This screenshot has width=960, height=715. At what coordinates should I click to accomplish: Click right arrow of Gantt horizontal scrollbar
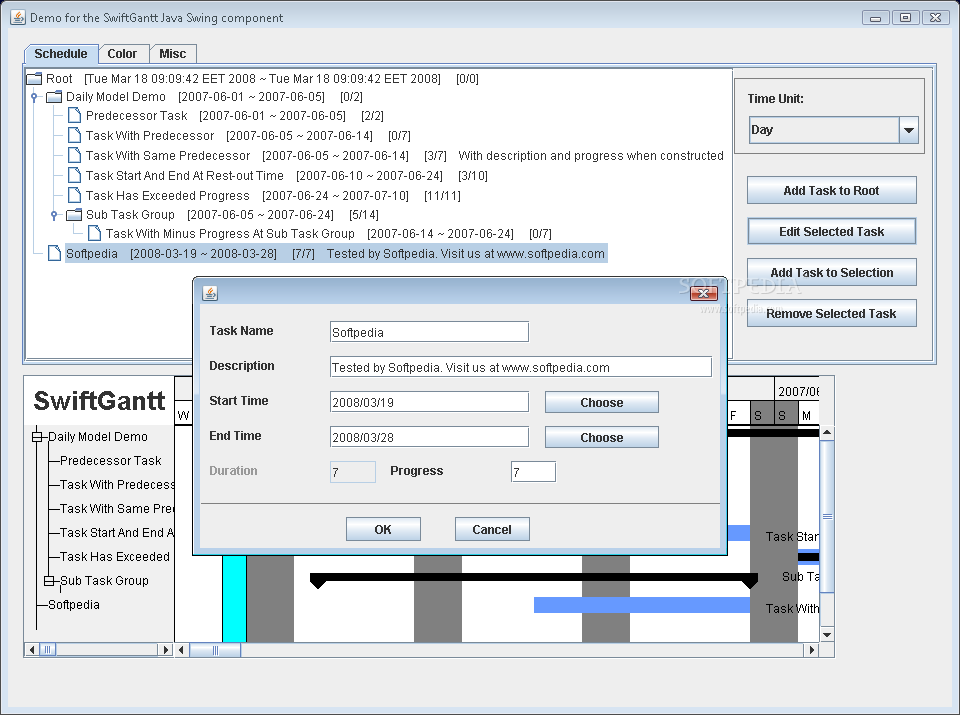pyautogui.click(x=812, y=650)
